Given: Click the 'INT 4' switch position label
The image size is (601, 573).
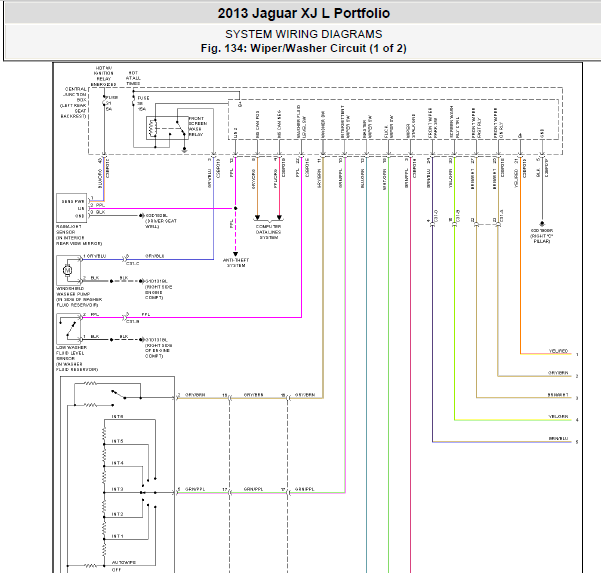Looking at the screenshot, I should coord(117,463).
